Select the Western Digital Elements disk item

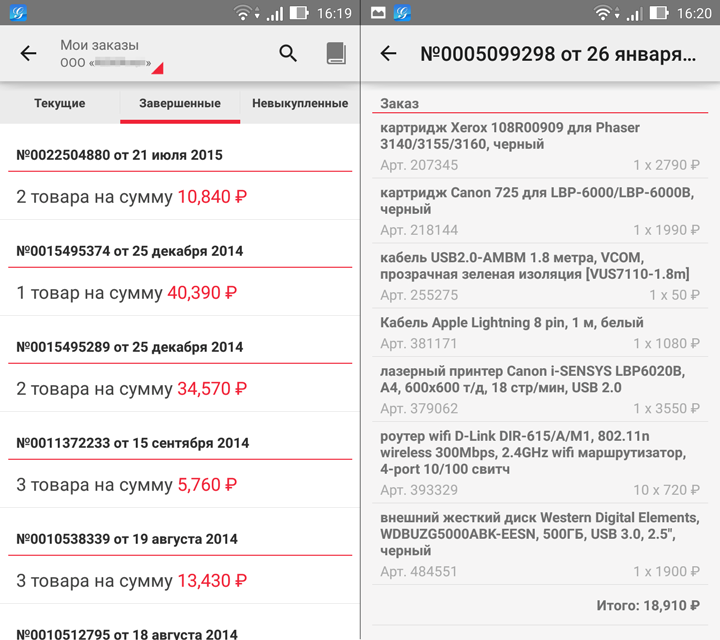click(x=540, y=544)
